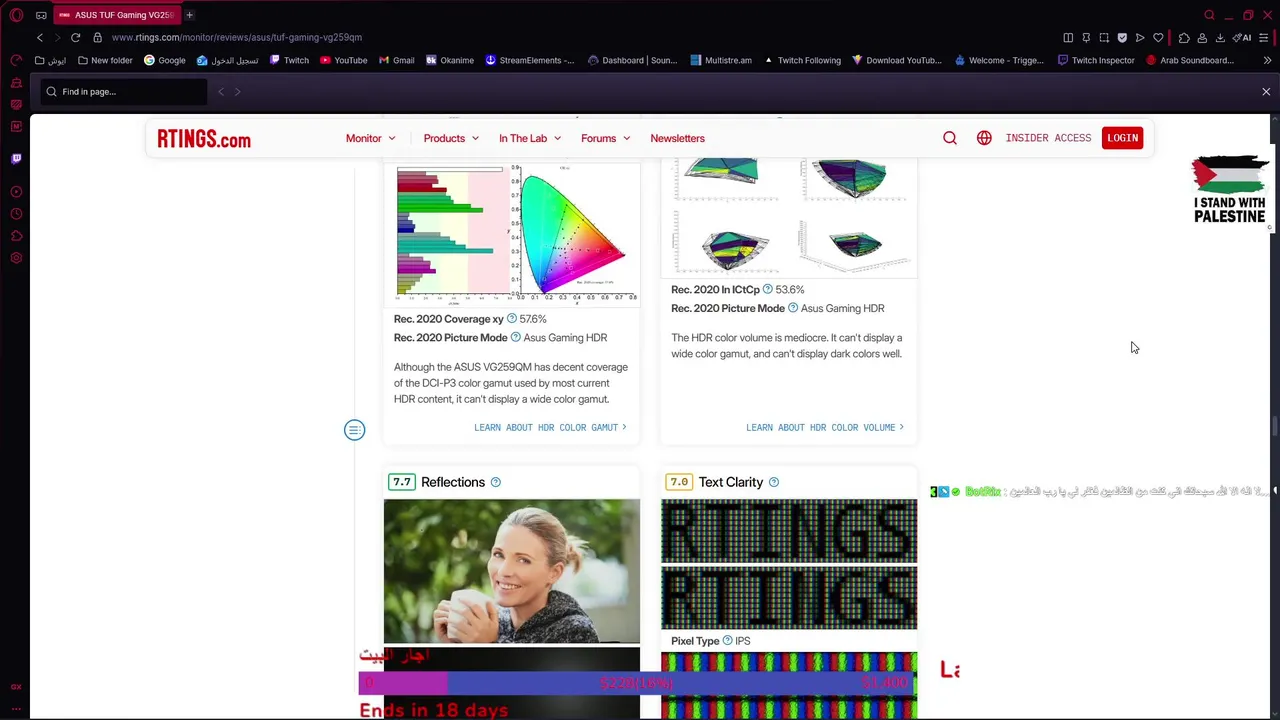Open the Twitch Following bookmark
This screenshot has height=720, width=1280.
tap(802, 60)
